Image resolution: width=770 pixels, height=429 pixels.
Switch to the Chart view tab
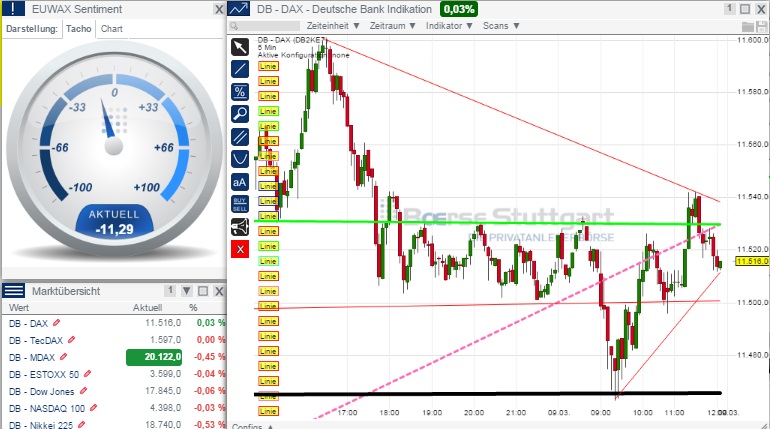tap(111, 28)
